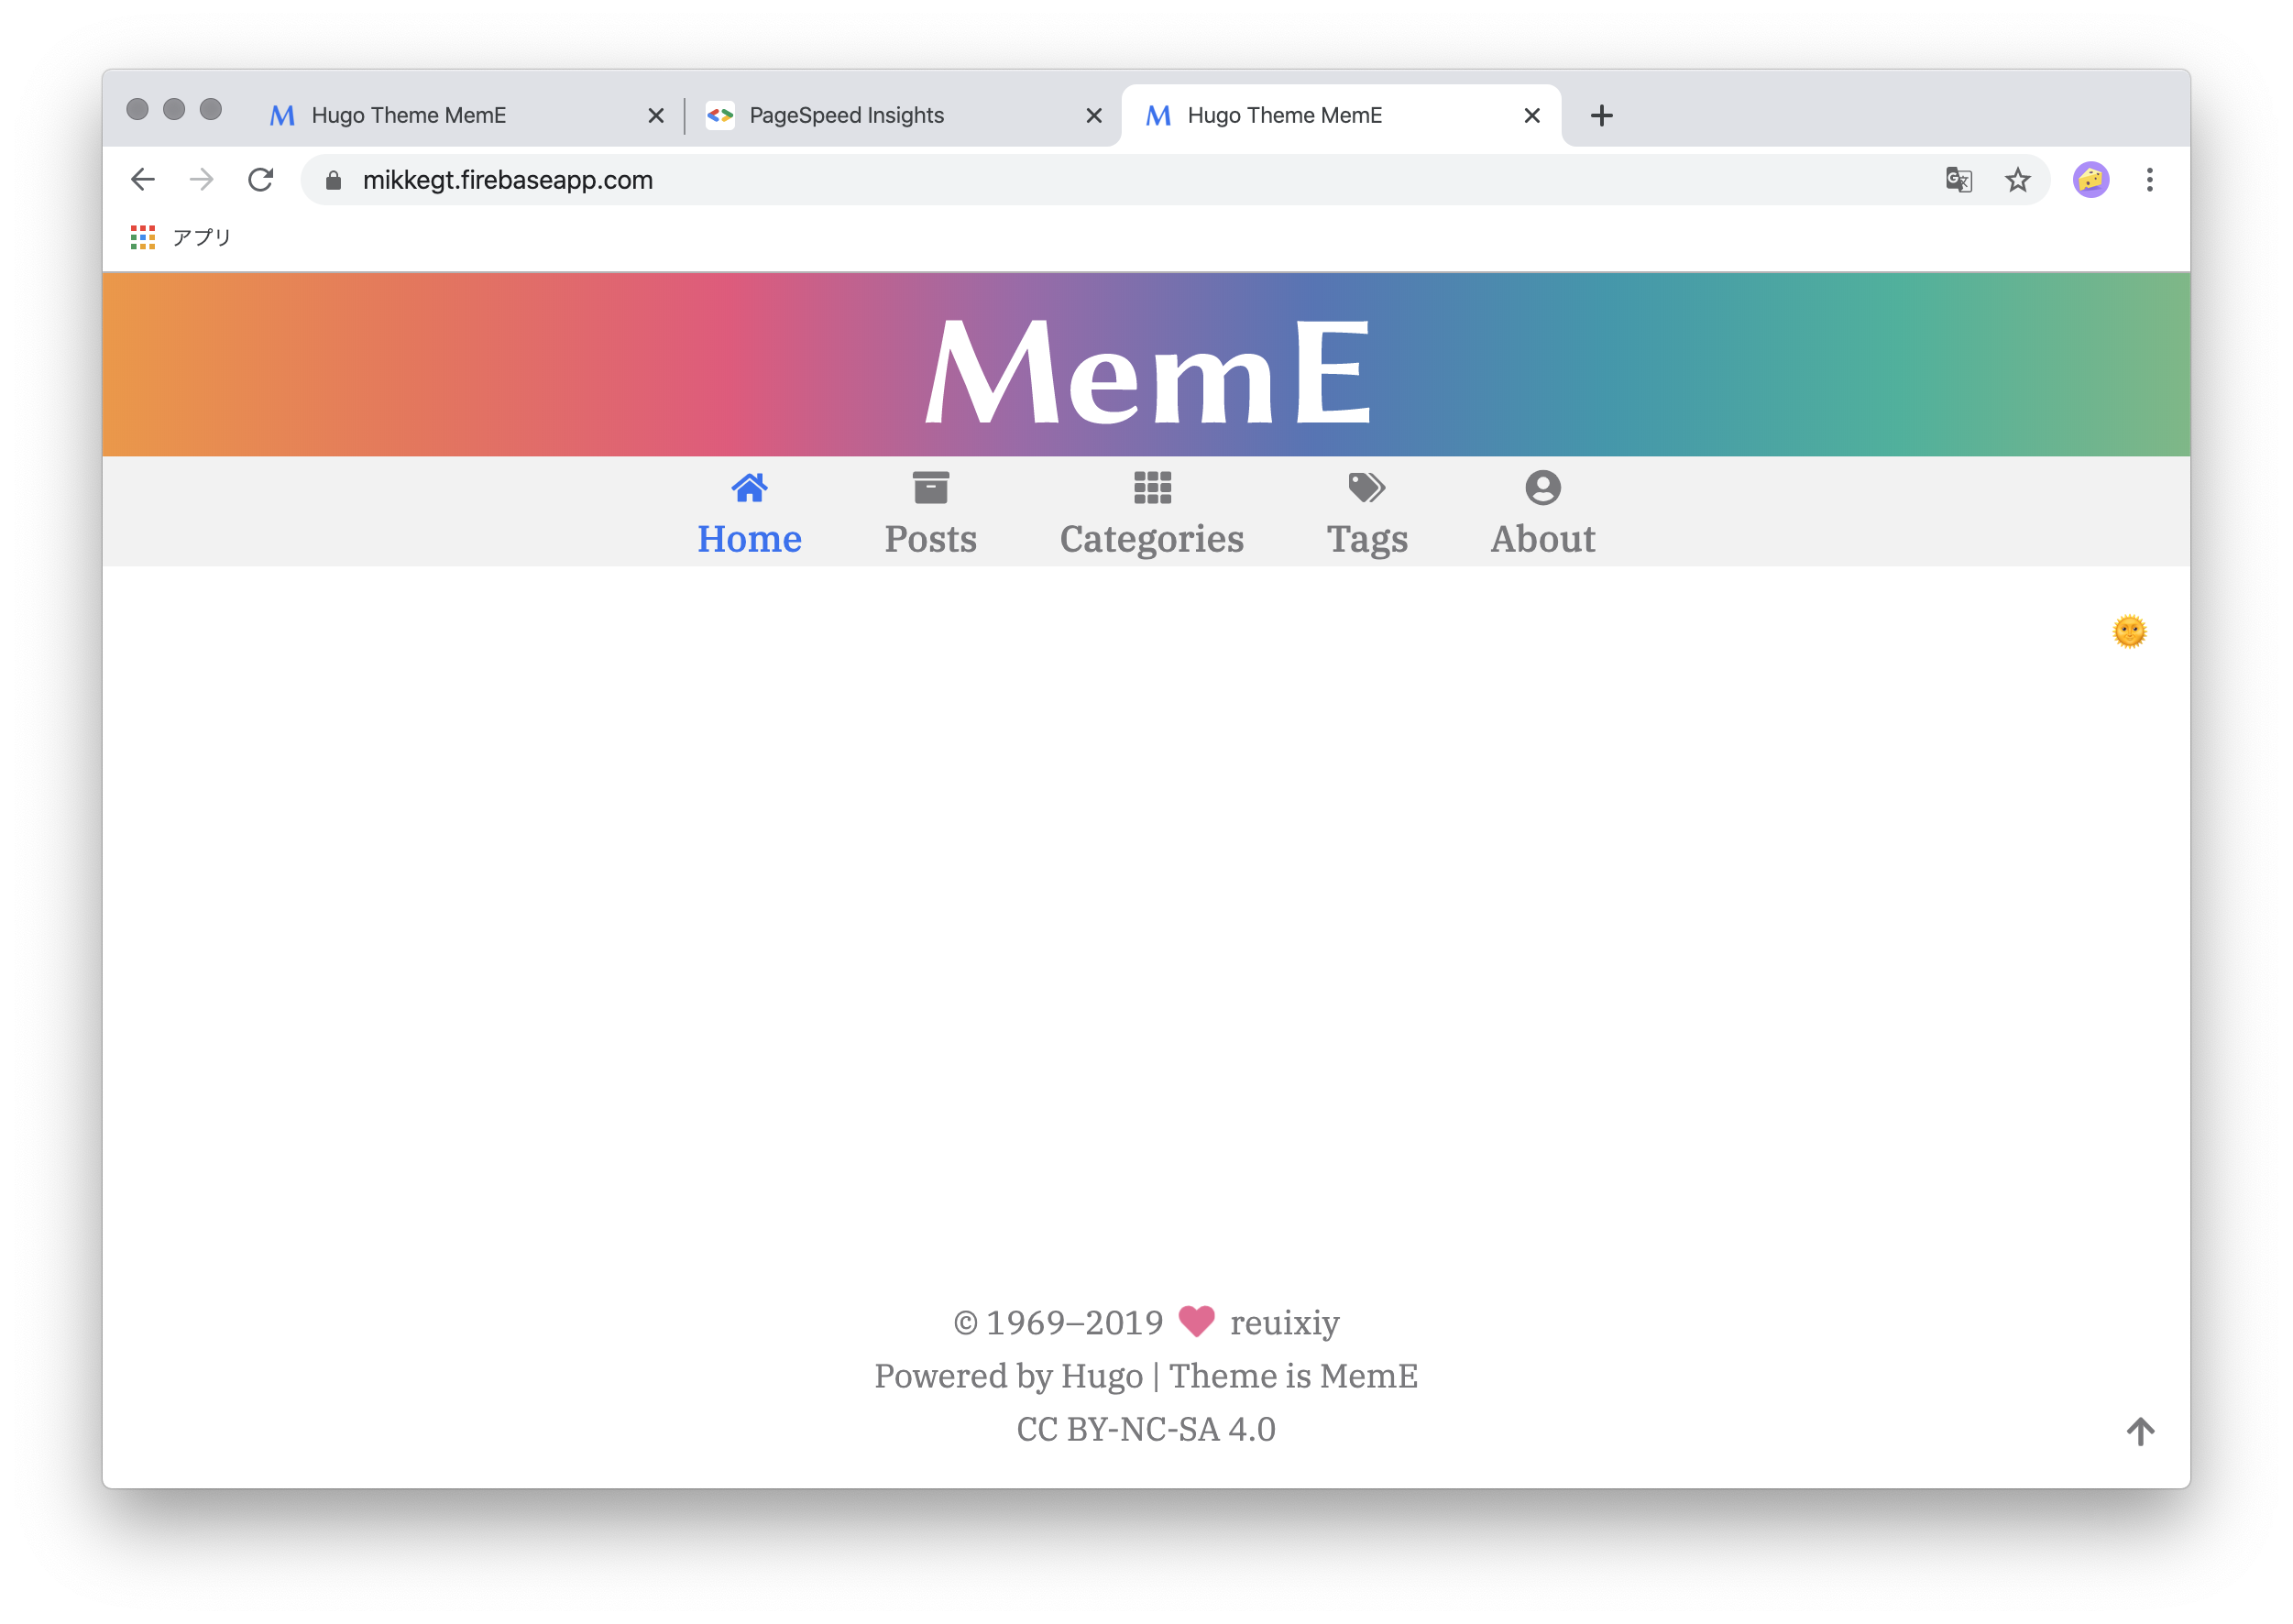Click the Categories grid icon
Viewport: 2293px width, 1624px height.
tap(1152, 488)
